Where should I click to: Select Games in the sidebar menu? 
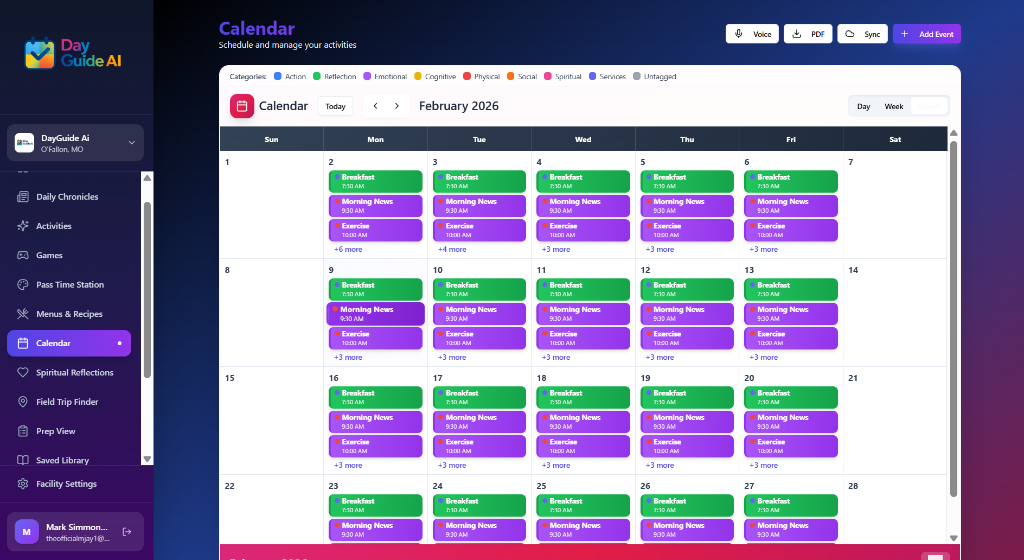pos(69,255)
